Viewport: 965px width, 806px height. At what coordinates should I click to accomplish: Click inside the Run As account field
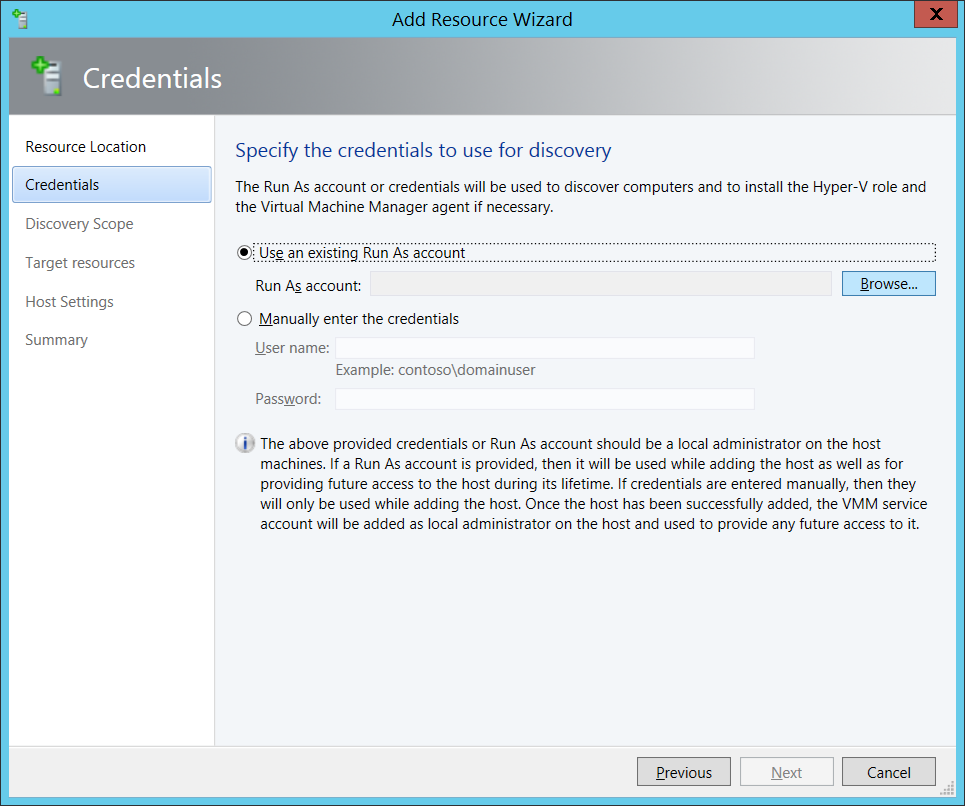[x=600, y=283]
